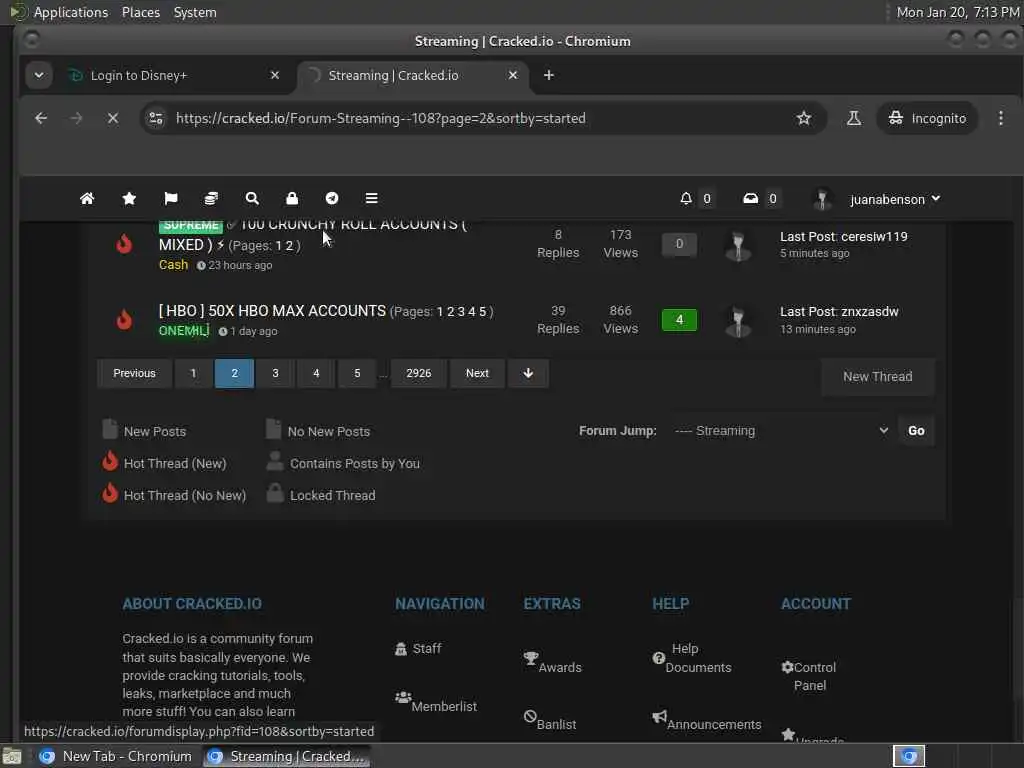Open the private messages inbox icon
This screenshot has height=768, width=1024.
coord(750,199)
